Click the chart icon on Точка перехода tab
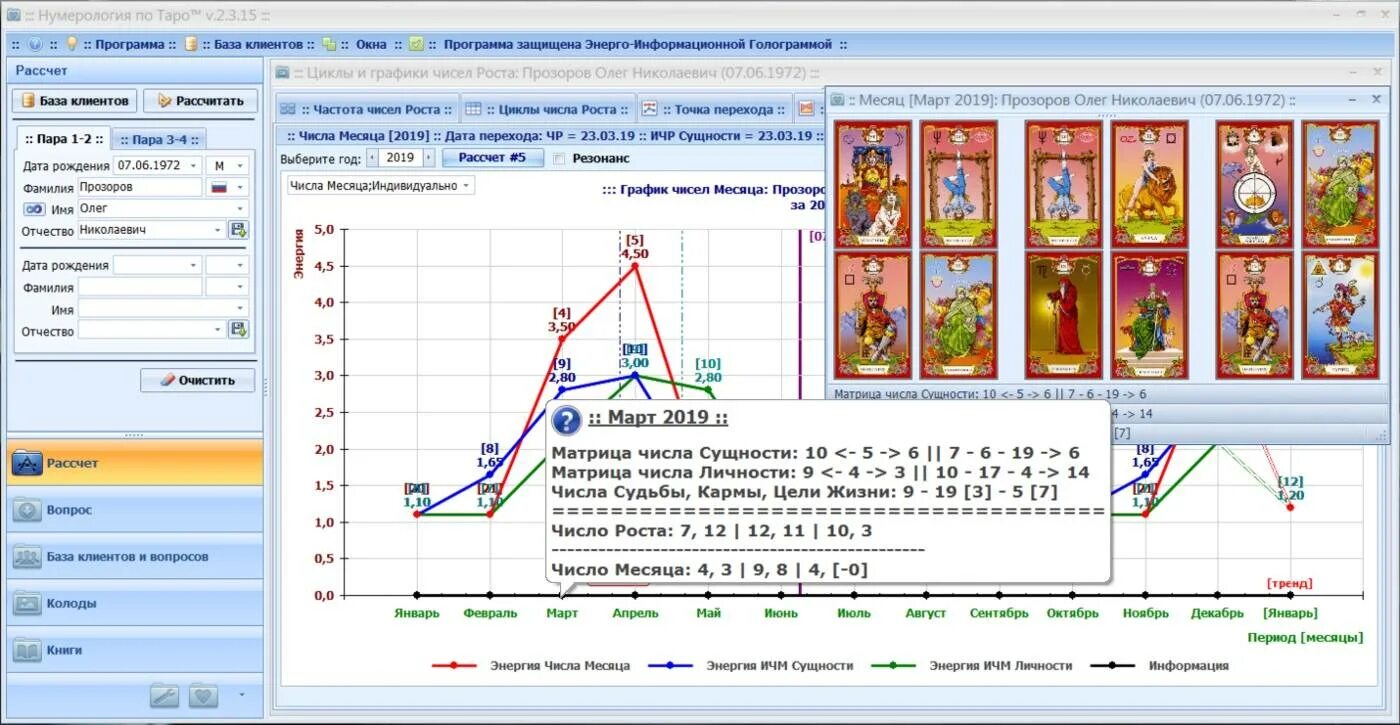Image resolution: width=1400 pixels, height=725 pixels. click(x=649, y=110)
